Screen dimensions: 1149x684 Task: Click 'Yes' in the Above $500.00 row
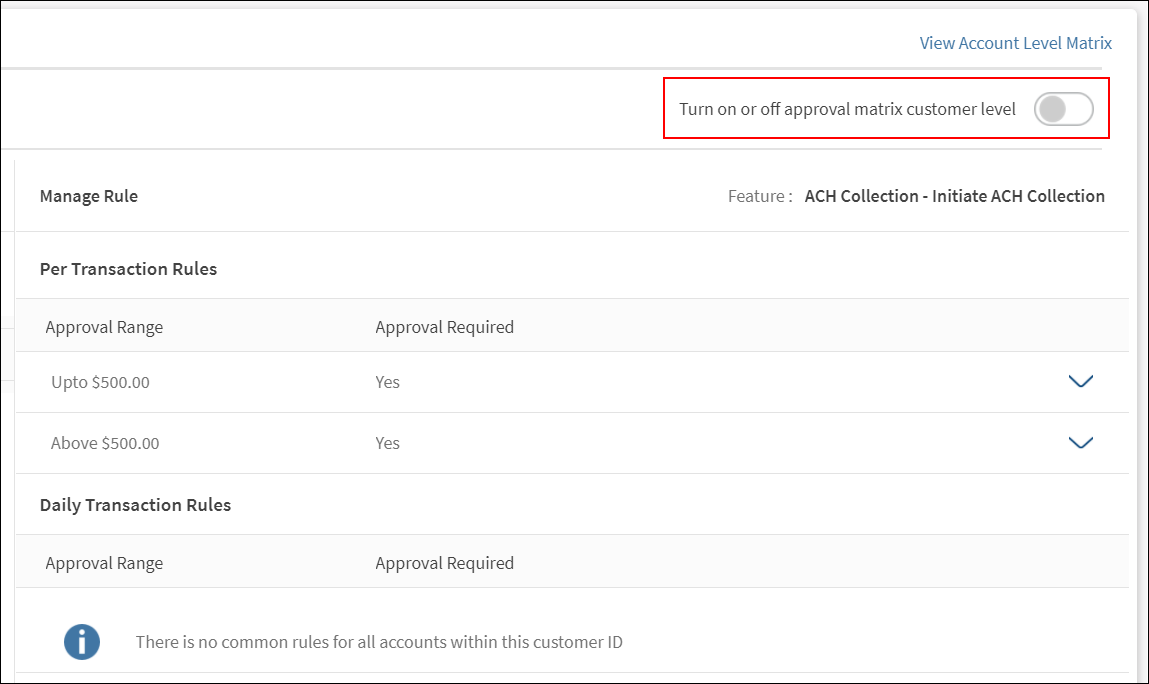coord(387,443)
